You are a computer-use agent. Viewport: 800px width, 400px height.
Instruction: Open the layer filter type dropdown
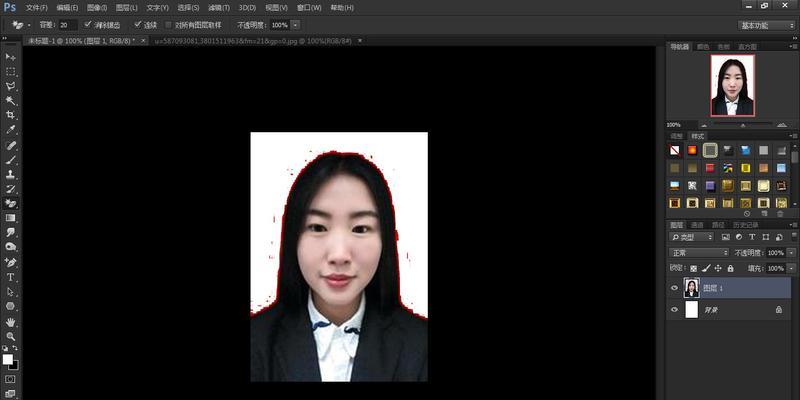coord(691,237)
